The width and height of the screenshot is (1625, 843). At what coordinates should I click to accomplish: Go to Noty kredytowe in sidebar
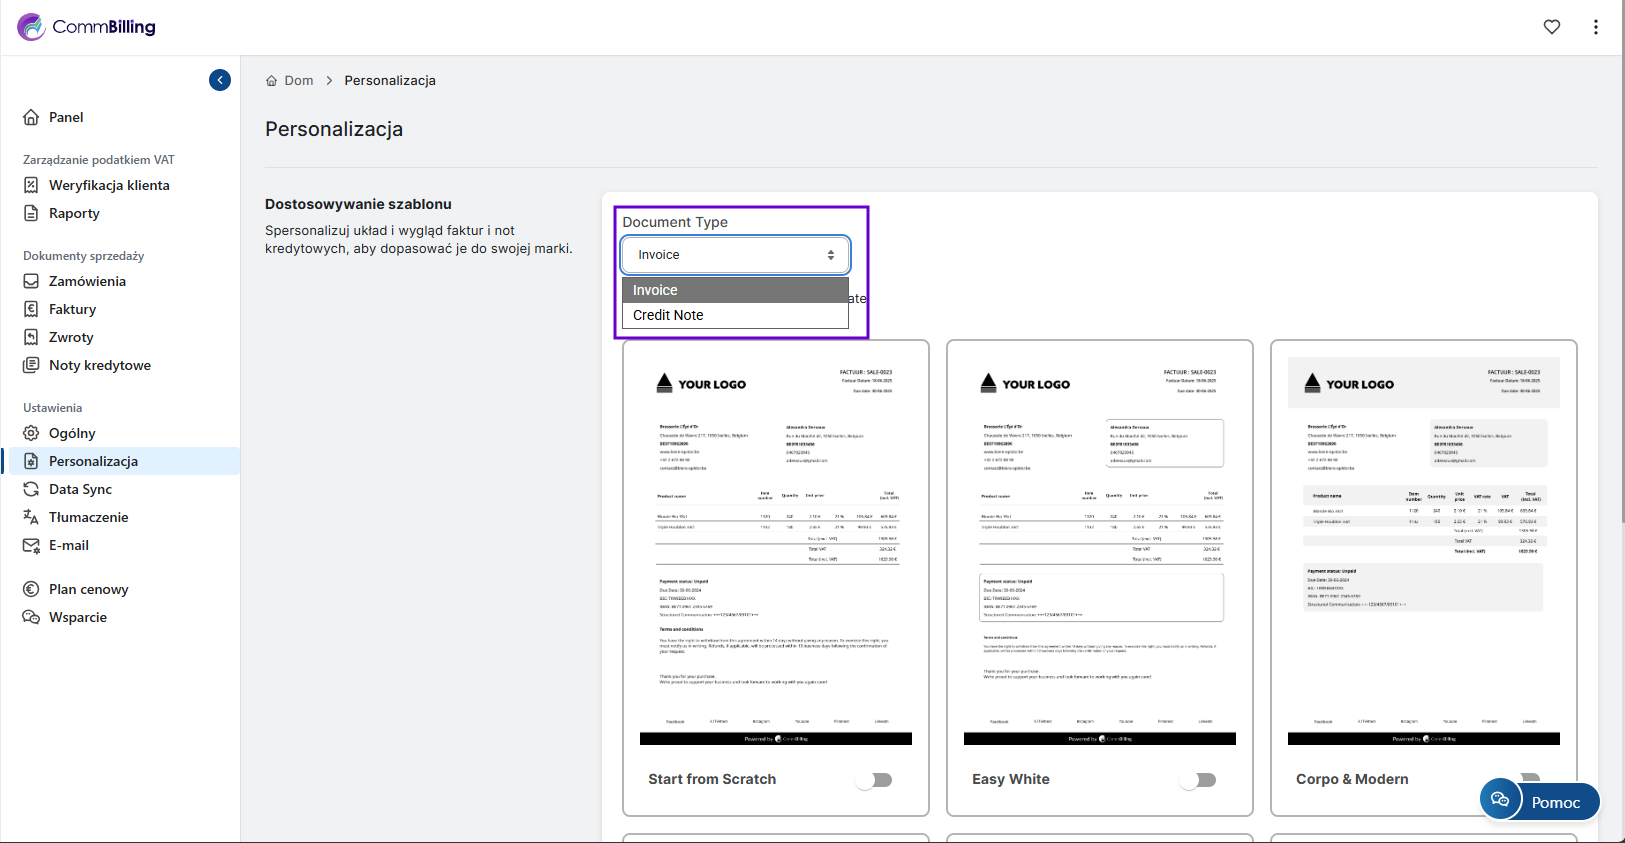pos(99,365)
